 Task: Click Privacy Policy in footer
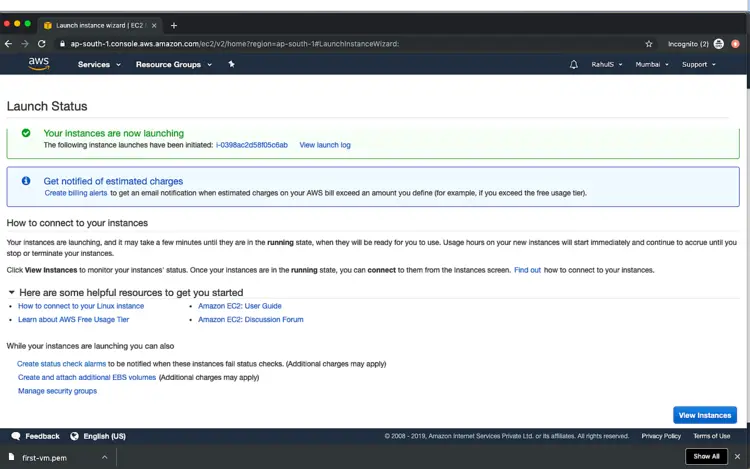pyautogui.click(x=661, y=436)
